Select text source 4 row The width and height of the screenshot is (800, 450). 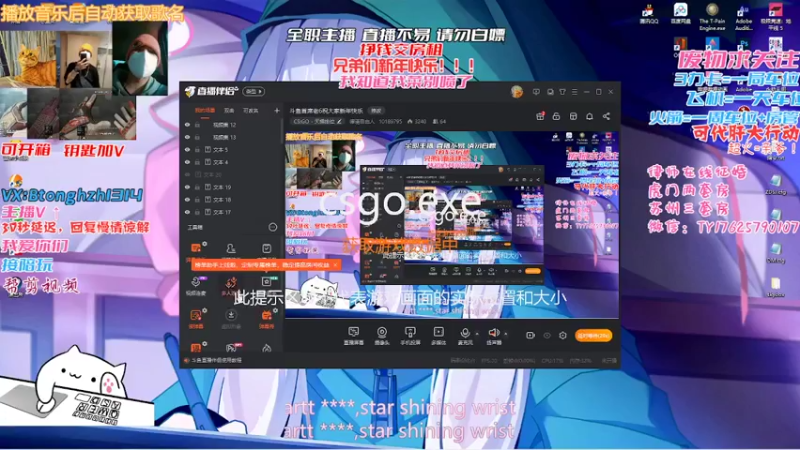click(x=231, y=162)
